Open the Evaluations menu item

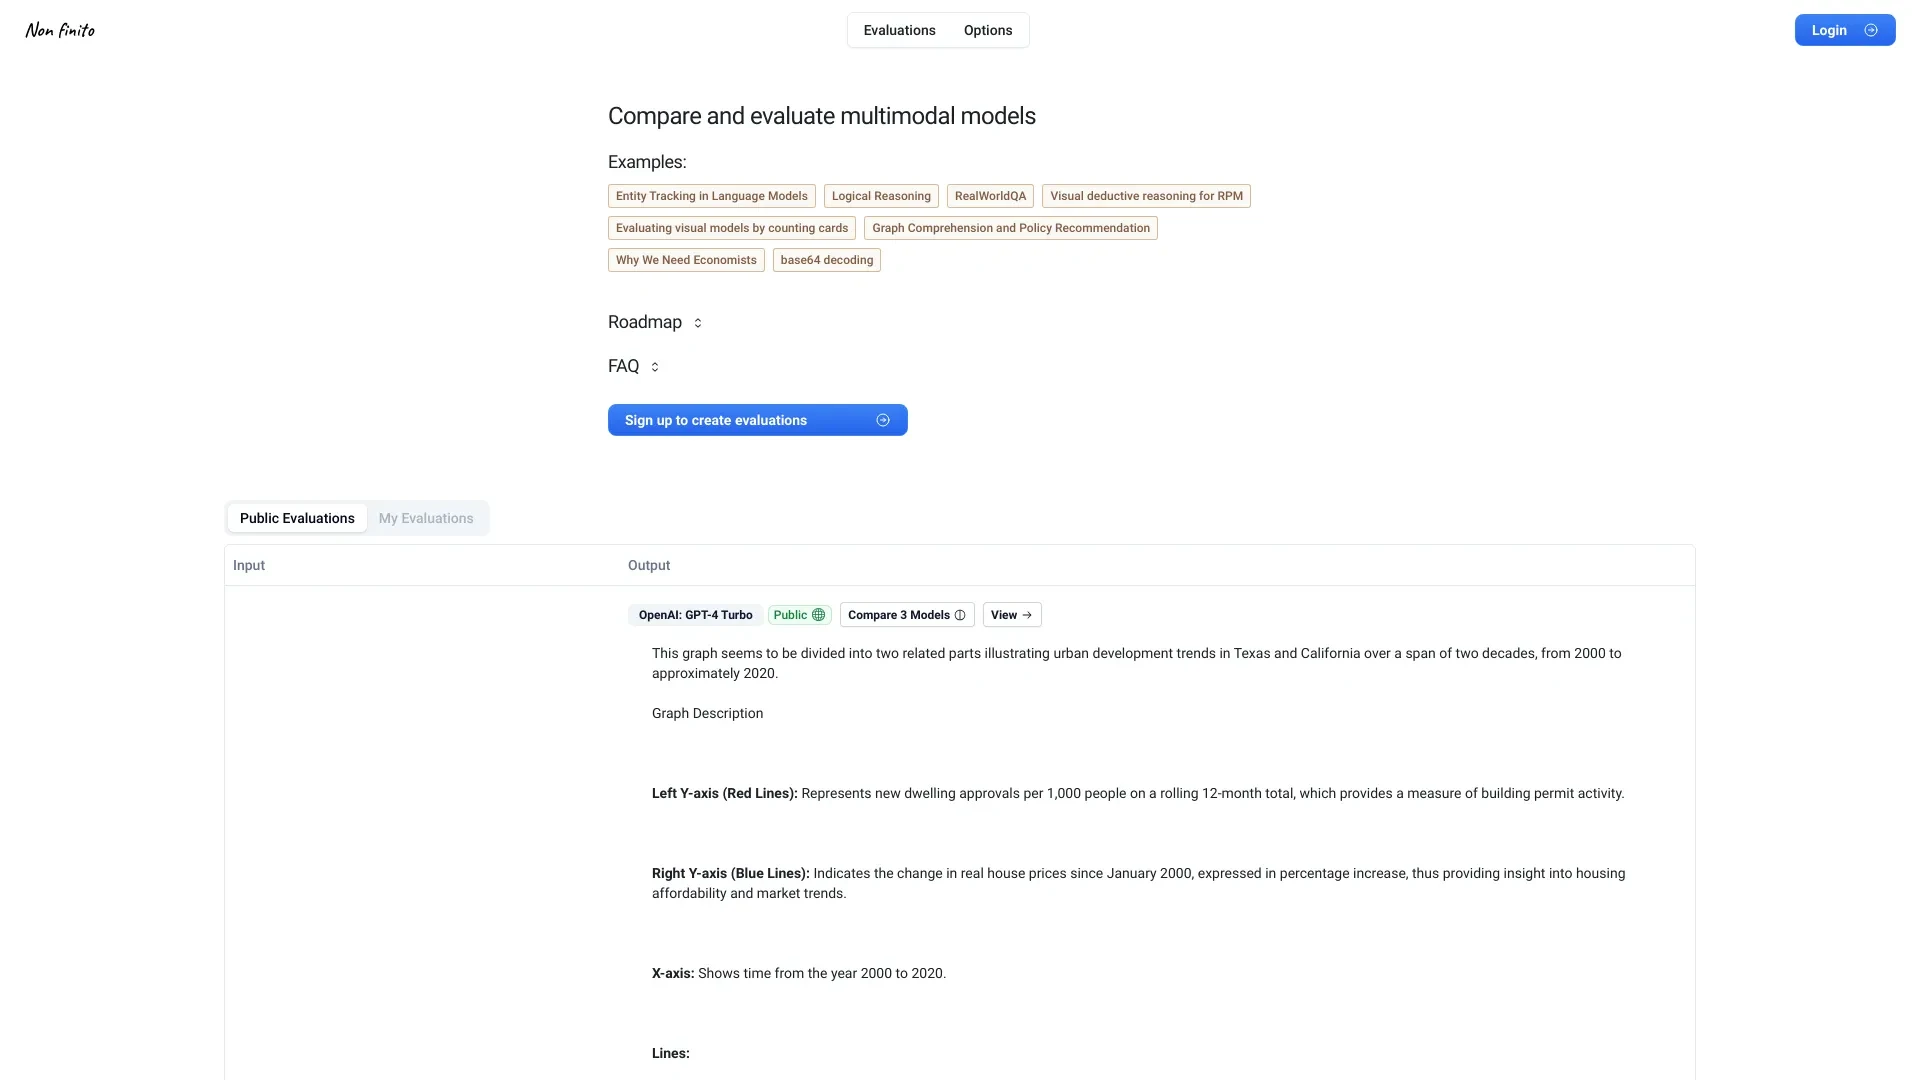899,30
